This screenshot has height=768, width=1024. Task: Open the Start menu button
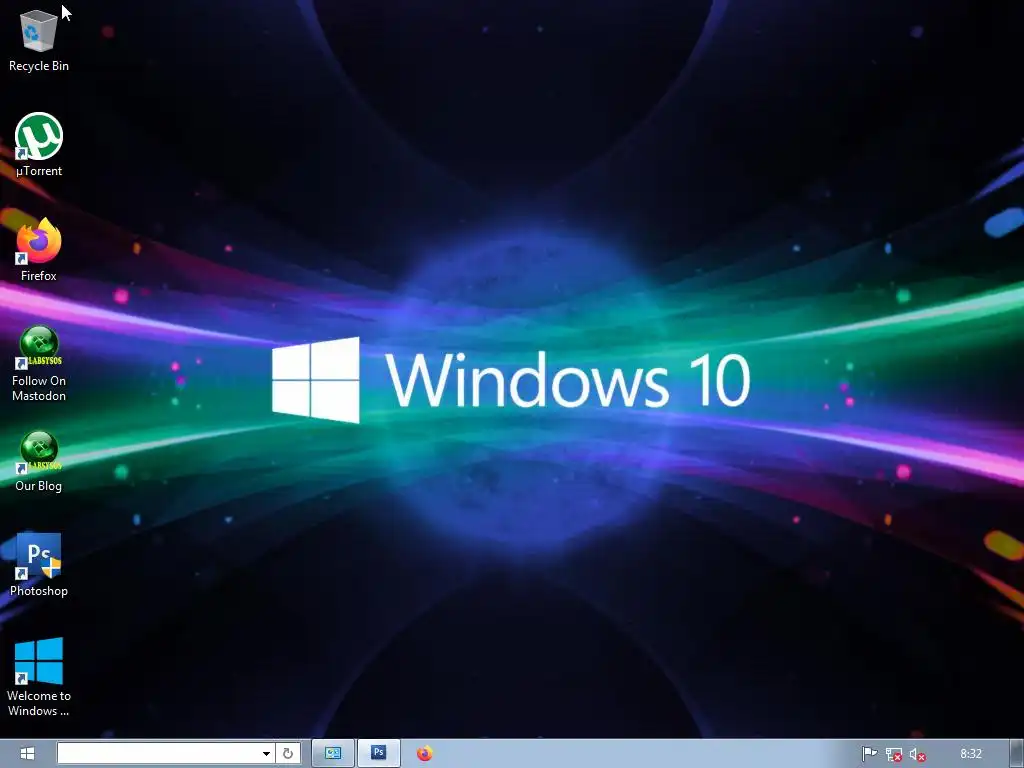[27, 754]
